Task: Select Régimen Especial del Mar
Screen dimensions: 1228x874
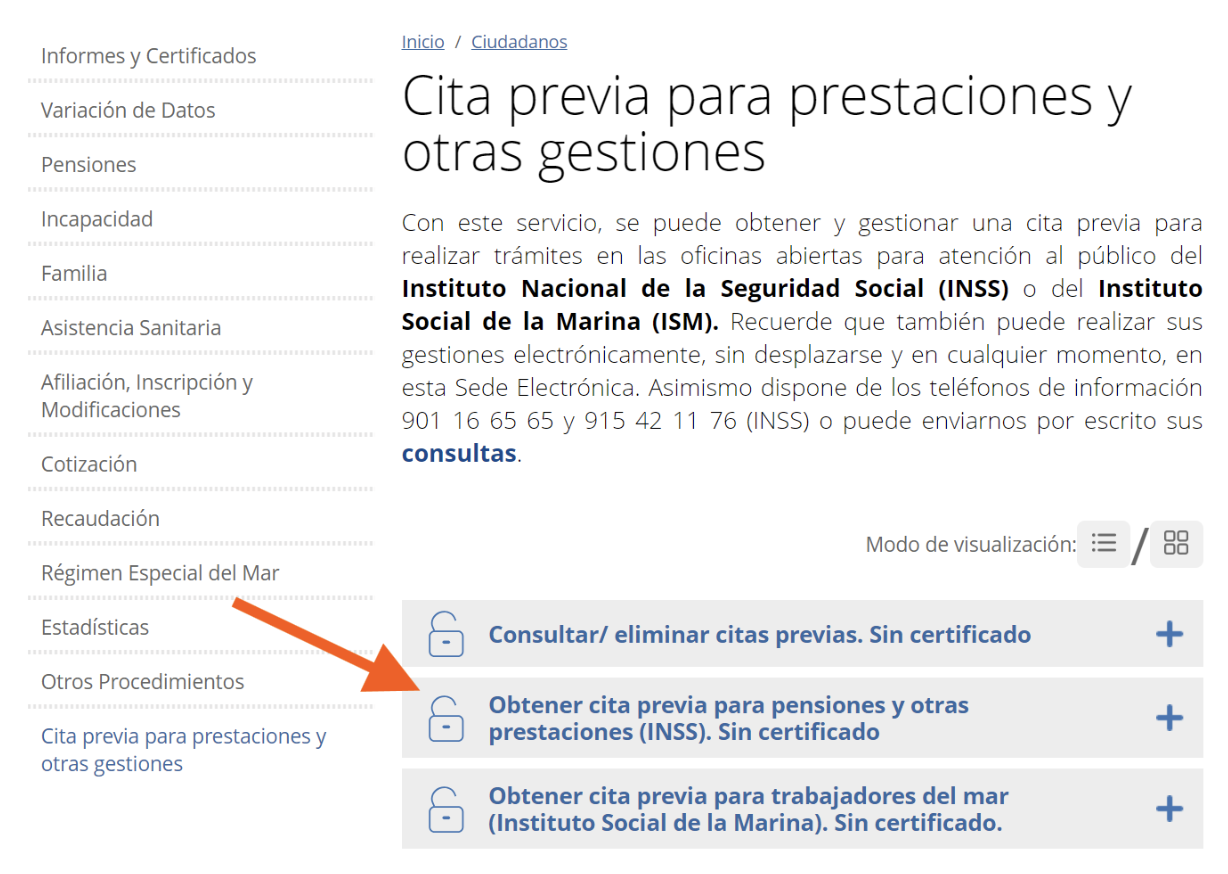Action: pos(160,573)
